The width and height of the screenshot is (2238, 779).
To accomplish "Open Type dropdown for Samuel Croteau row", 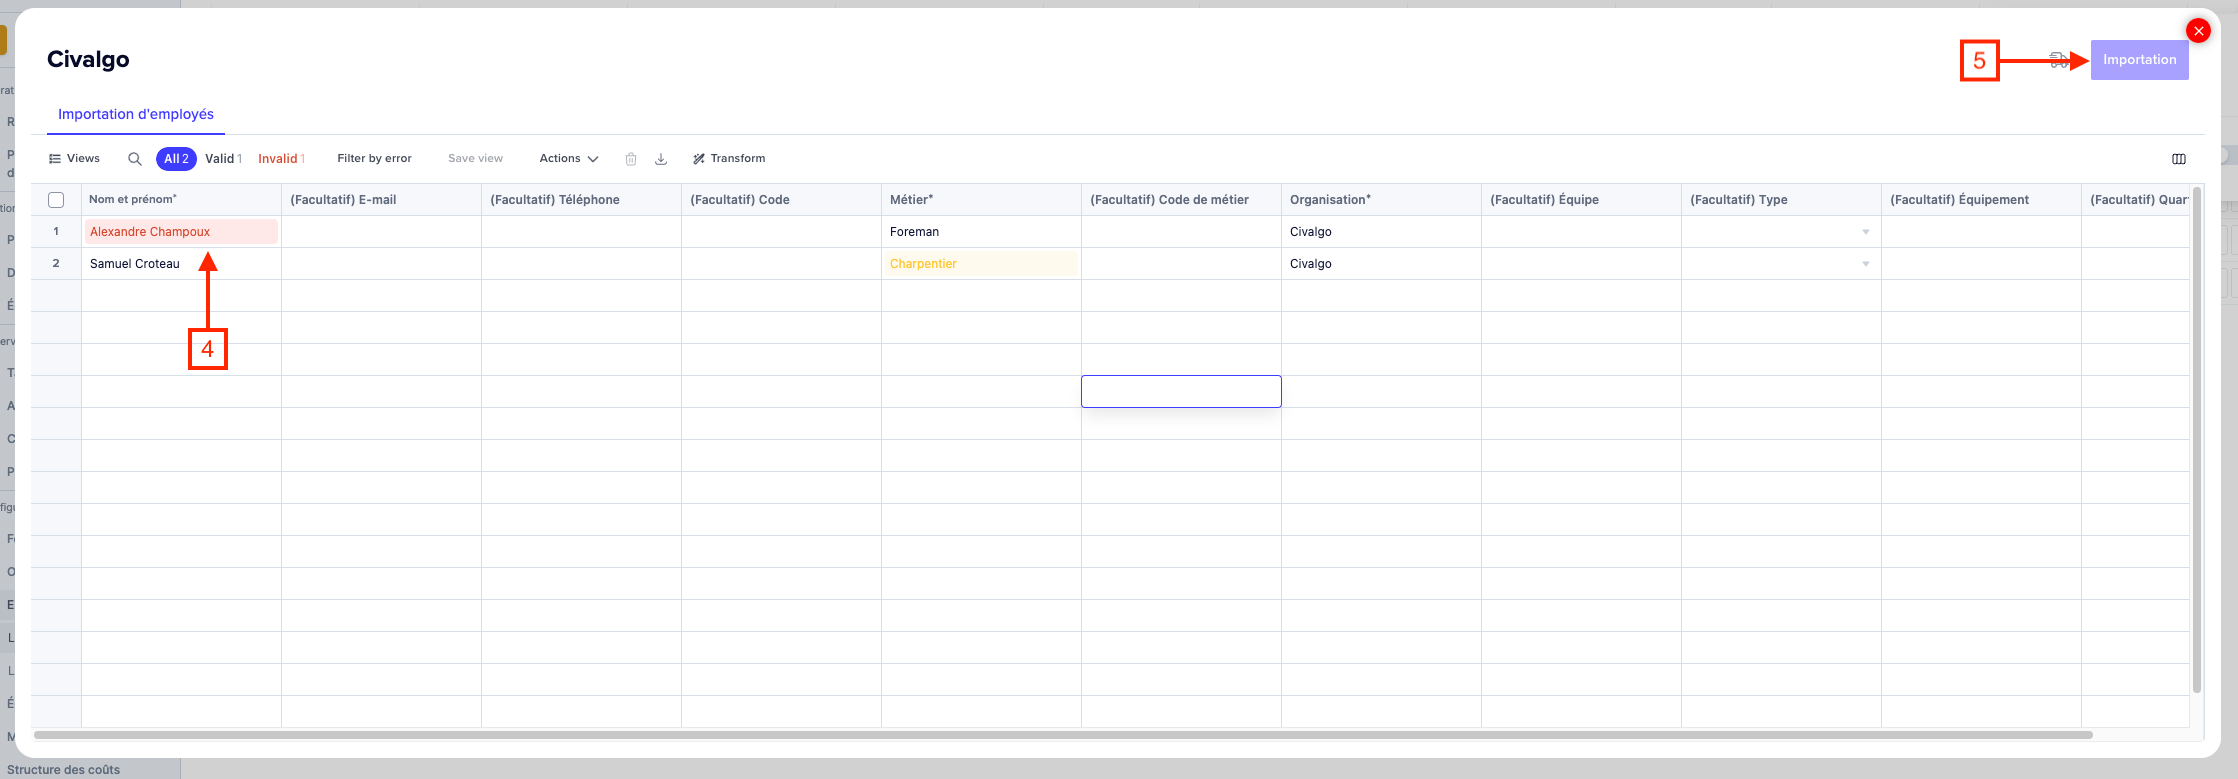I will (1865, 264).
